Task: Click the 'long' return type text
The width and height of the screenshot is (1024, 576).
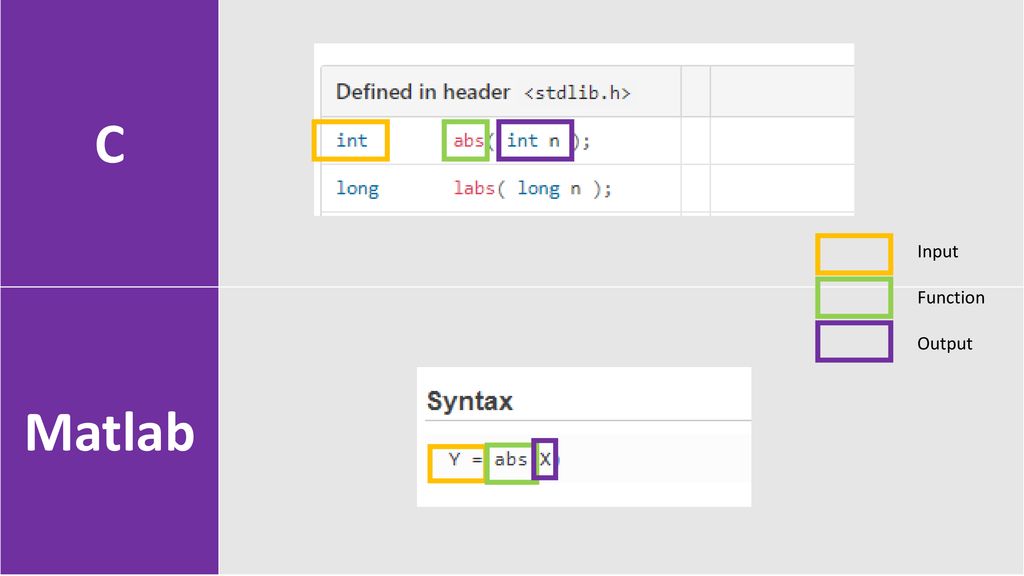Action: coord(357,188)
